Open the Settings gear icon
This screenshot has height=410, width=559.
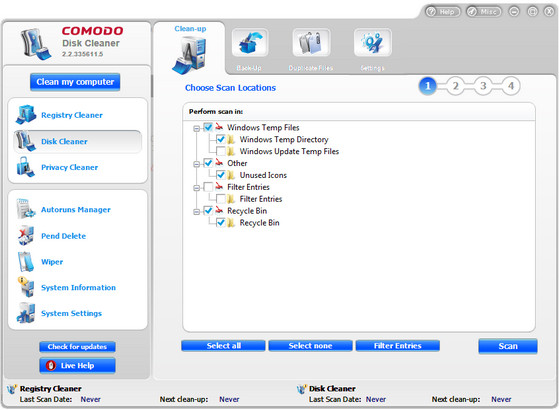point(373,42)
